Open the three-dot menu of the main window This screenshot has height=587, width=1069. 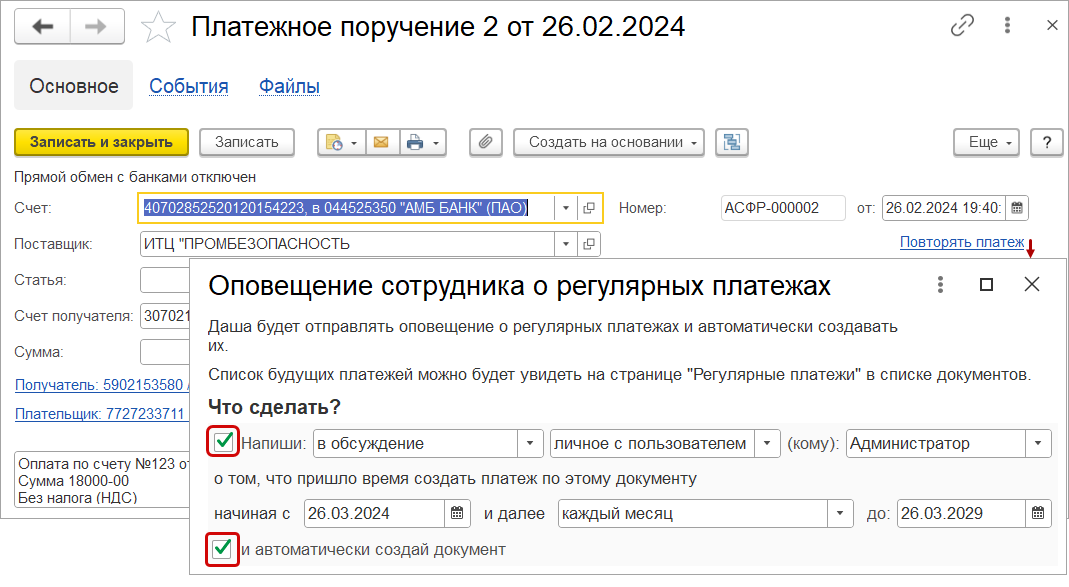click(1007, 26)
